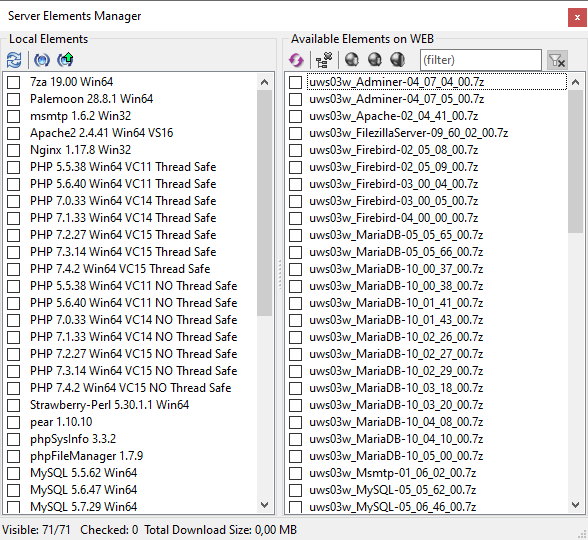This screenshot has height=540, width=588.
Task: Tick the uws03w_FilezillaServer-09_60_02_00.7z checkbox
Action: click(x=296, y=133)
